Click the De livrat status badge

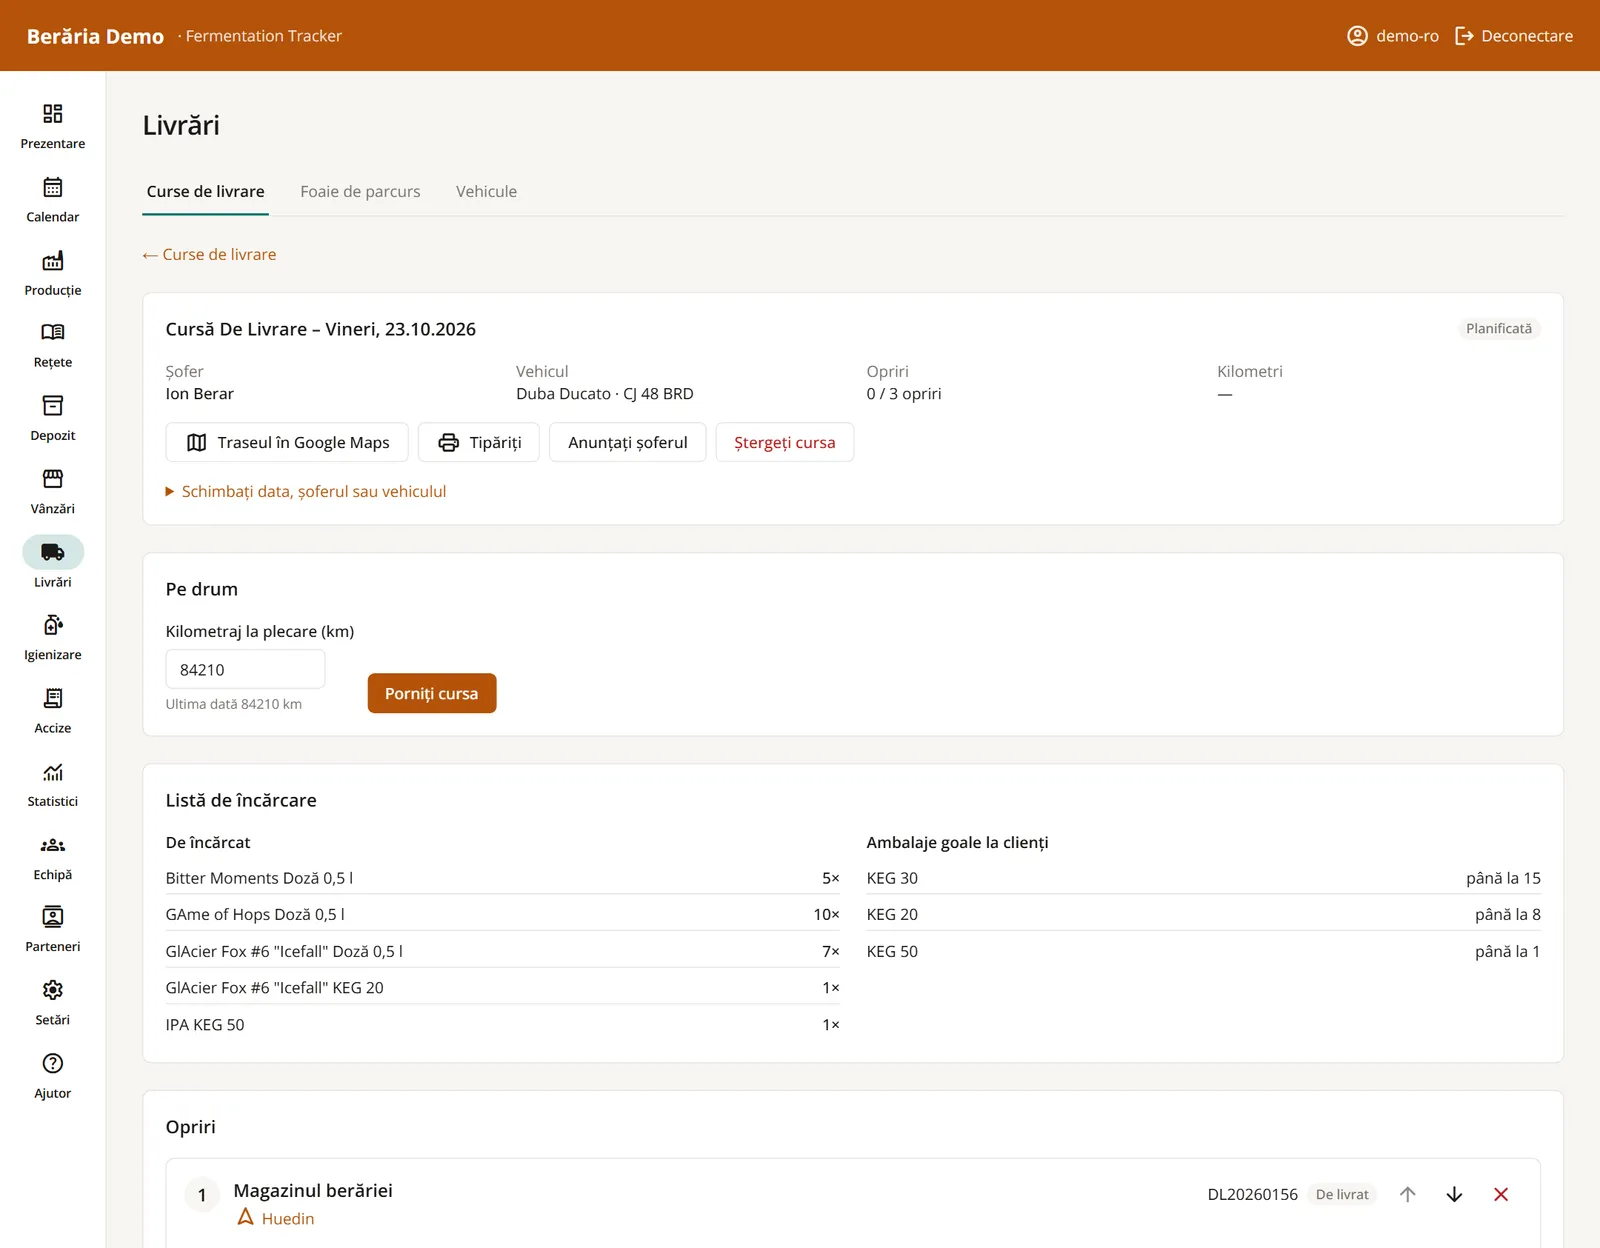[1342, 1194]
